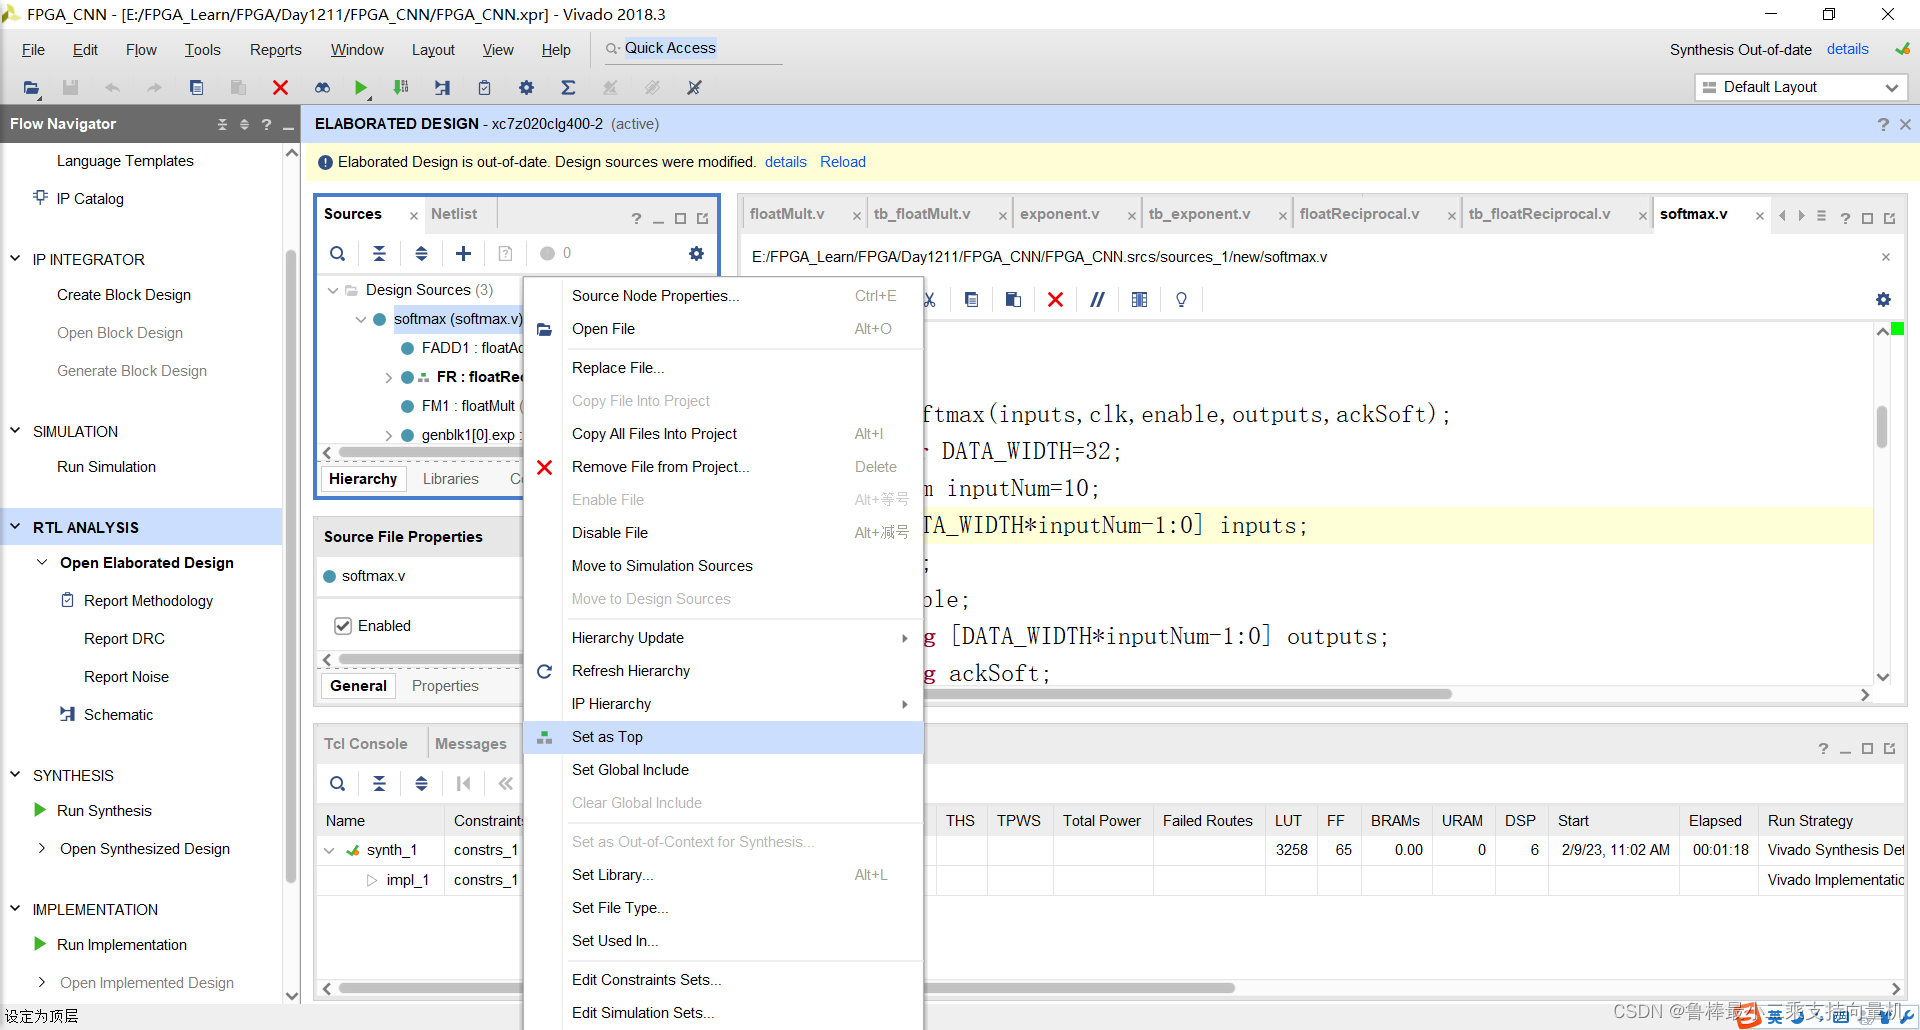This screenshot has height=1030, width=1920.
Task: Click the column selection mode editor icon
Action: pyautogui.click(x=1139, y=300)
